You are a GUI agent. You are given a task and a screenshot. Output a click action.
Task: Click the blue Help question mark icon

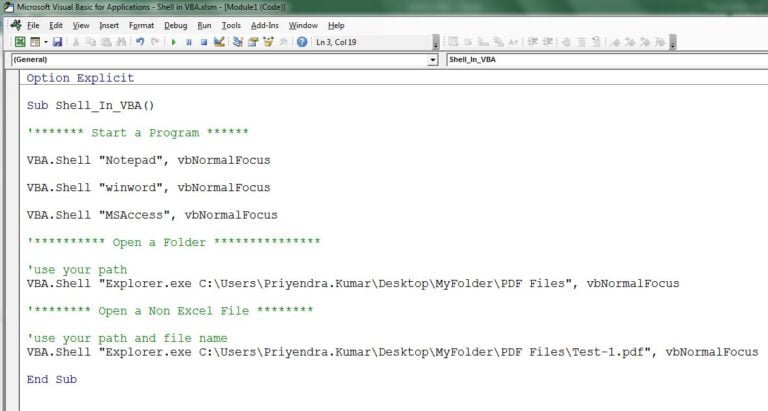(x=302, y=42)
